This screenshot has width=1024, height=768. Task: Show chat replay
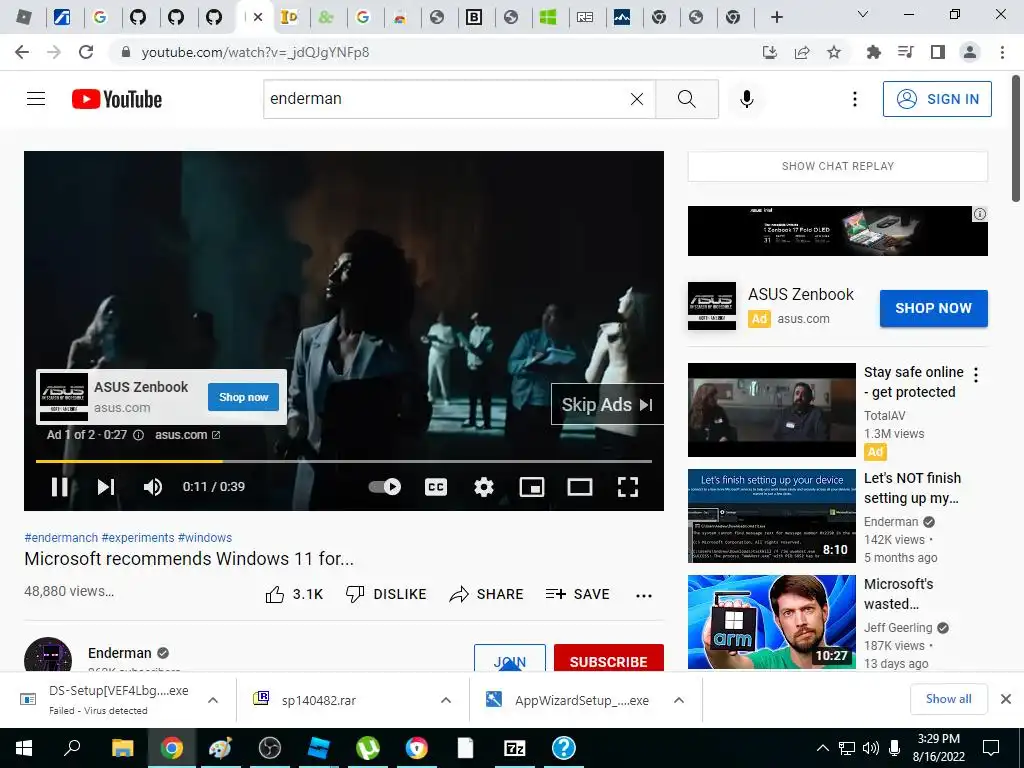pos(838,167)
